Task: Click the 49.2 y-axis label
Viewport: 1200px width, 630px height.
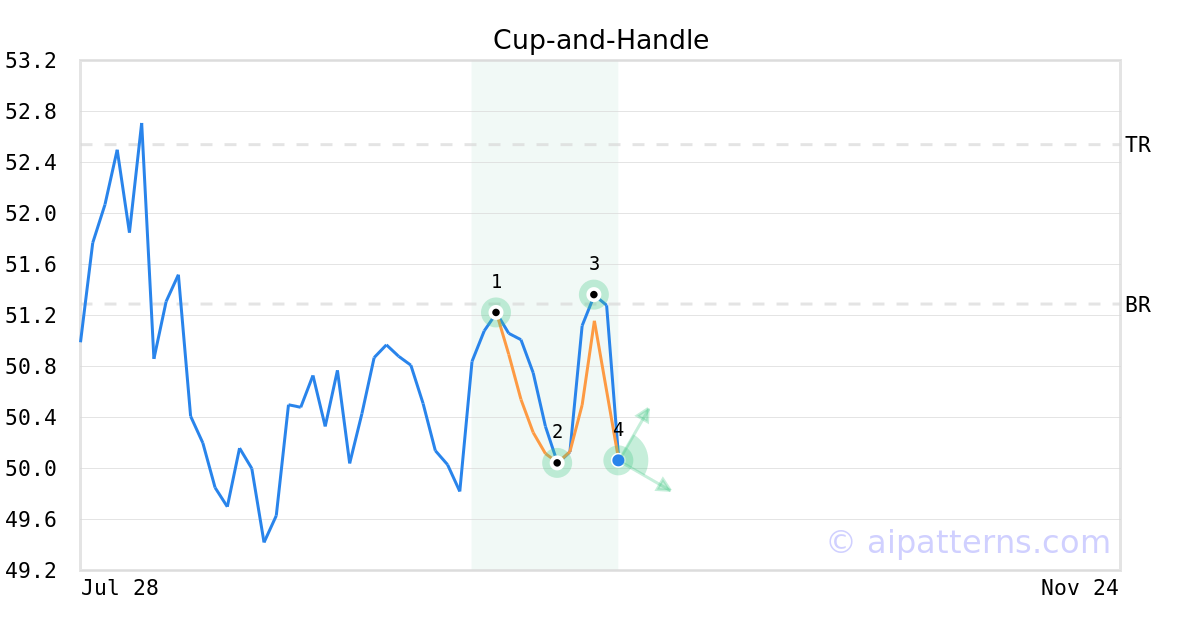Action: [31, 571]
